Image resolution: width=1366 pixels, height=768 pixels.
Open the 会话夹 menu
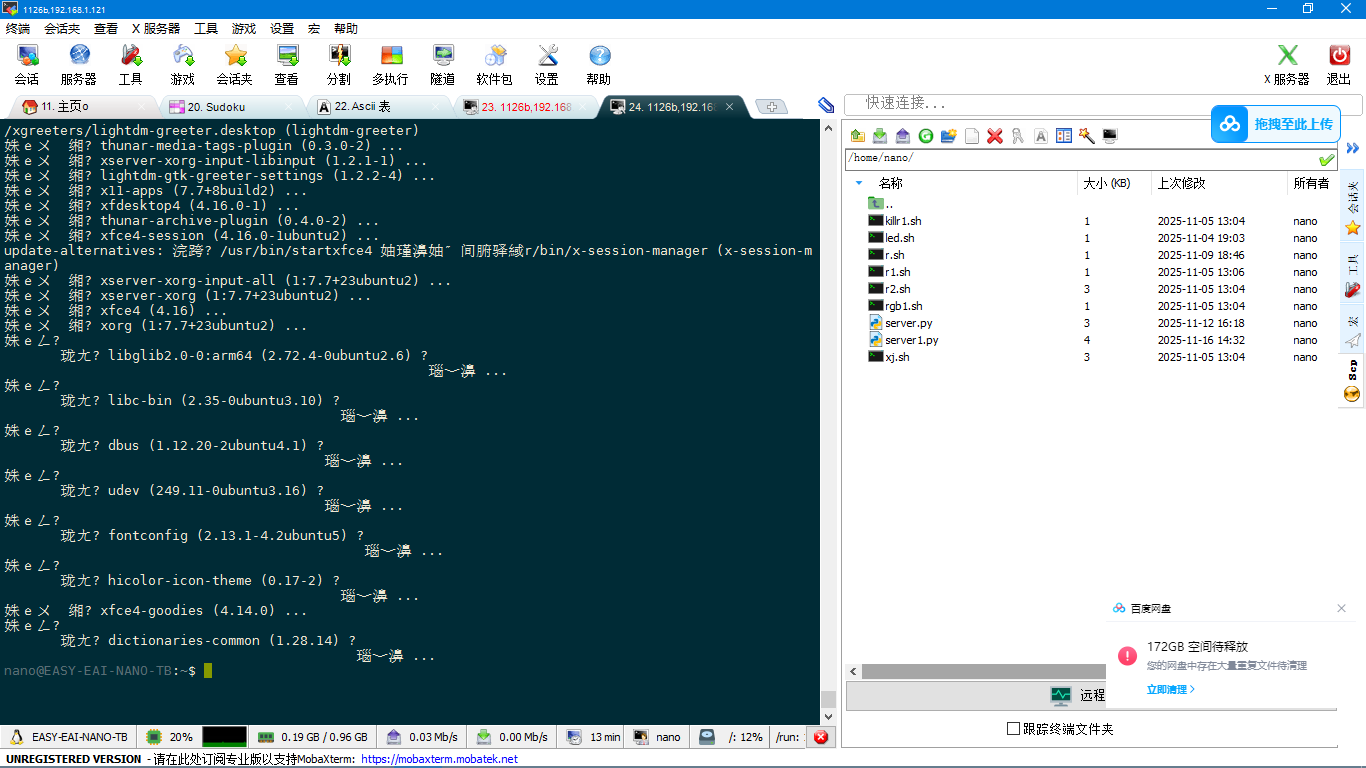(62, 29)
